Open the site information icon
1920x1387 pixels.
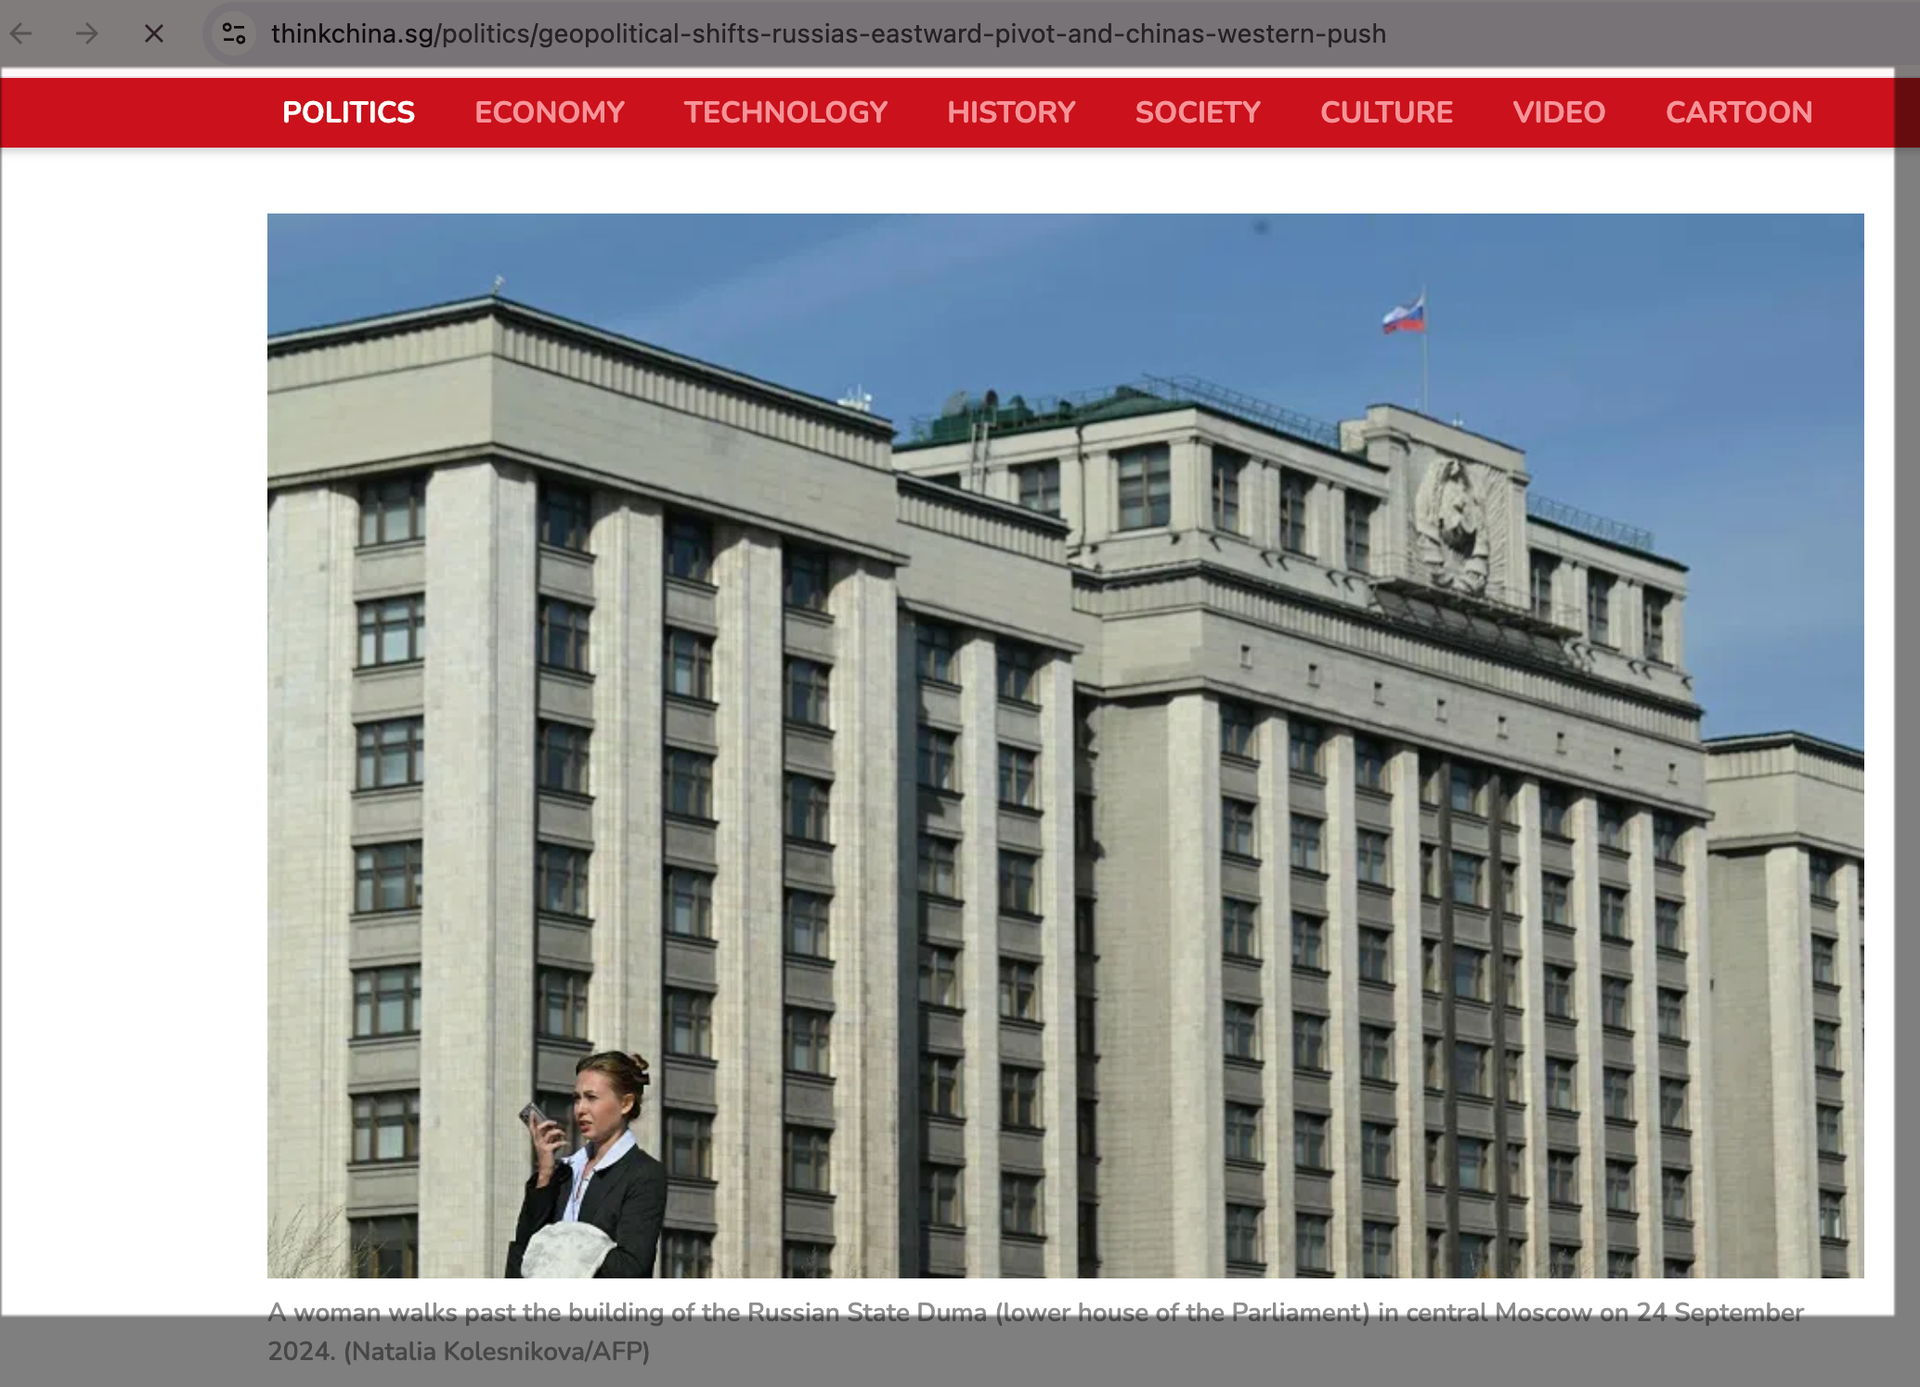coord(234,34)
